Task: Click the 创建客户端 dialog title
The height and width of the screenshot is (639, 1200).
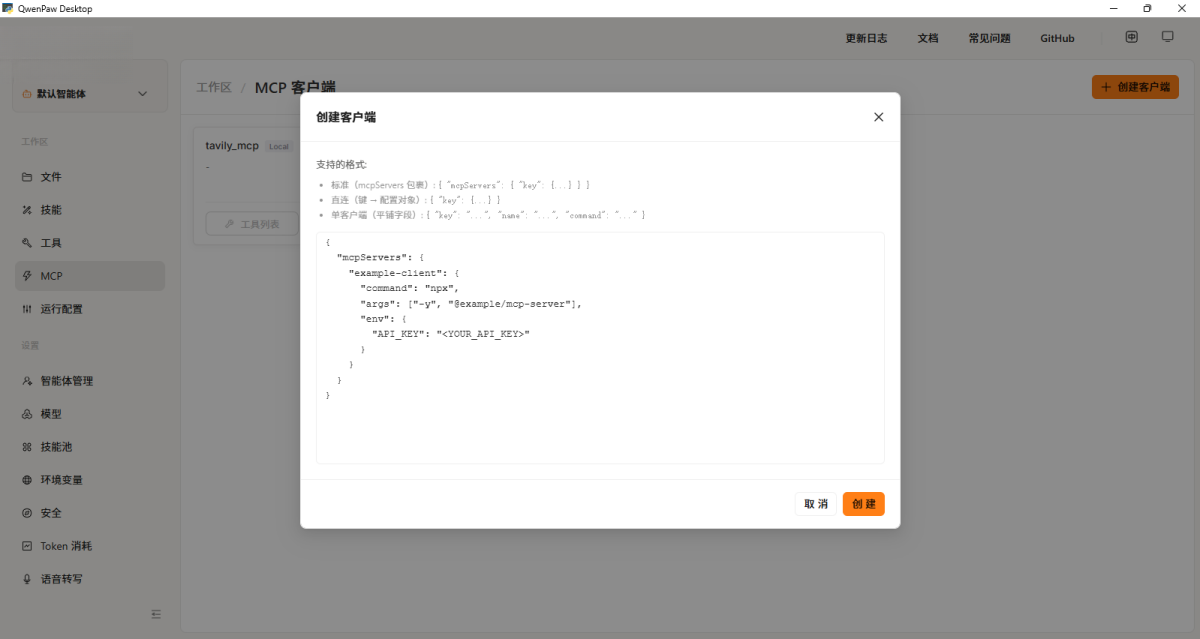Action: pyautogui.click(x=346, y=117)
